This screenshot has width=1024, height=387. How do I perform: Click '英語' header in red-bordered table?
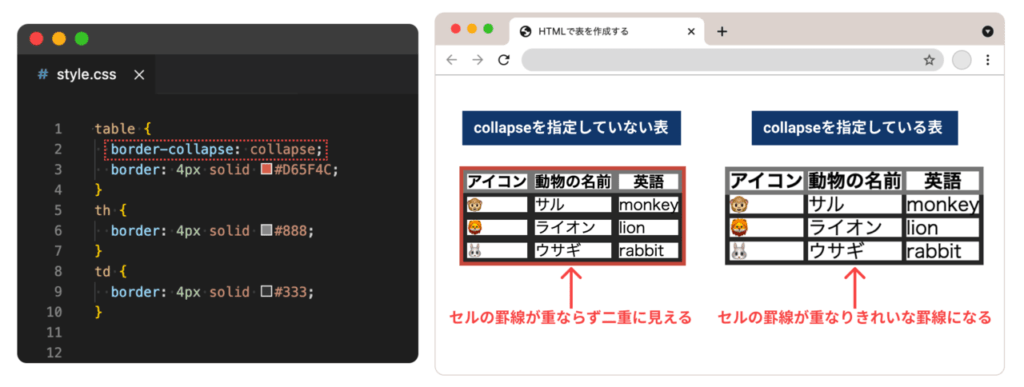pos(648,181)
